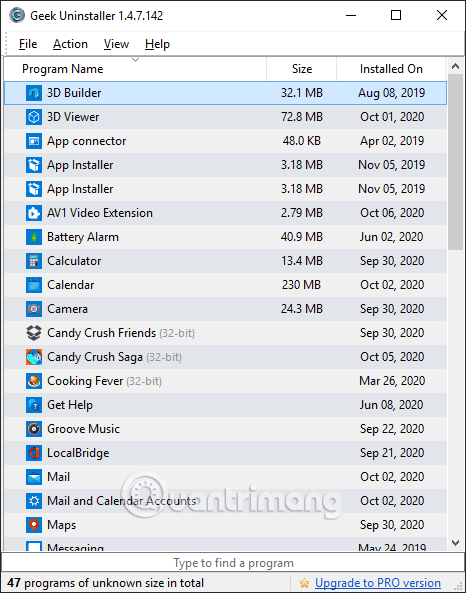Click the Groove Music disc icon
Screen dimensions: 466x593
click(x=34, y=429)
